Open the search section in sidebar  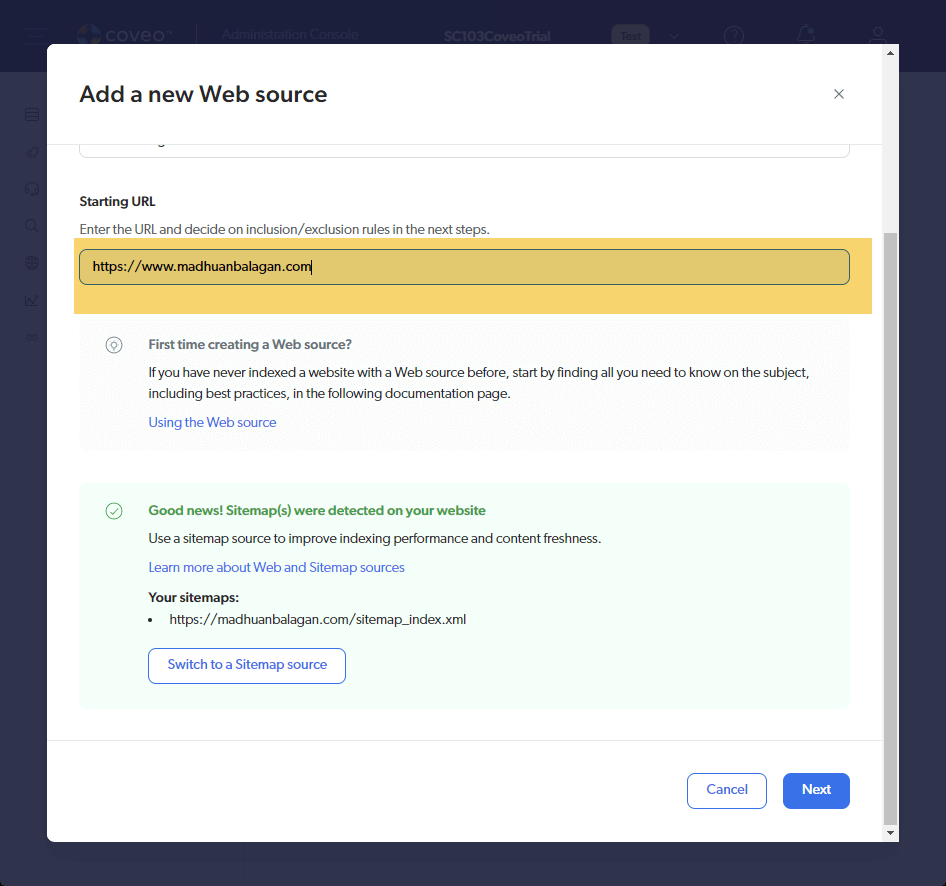coord(32,226)
